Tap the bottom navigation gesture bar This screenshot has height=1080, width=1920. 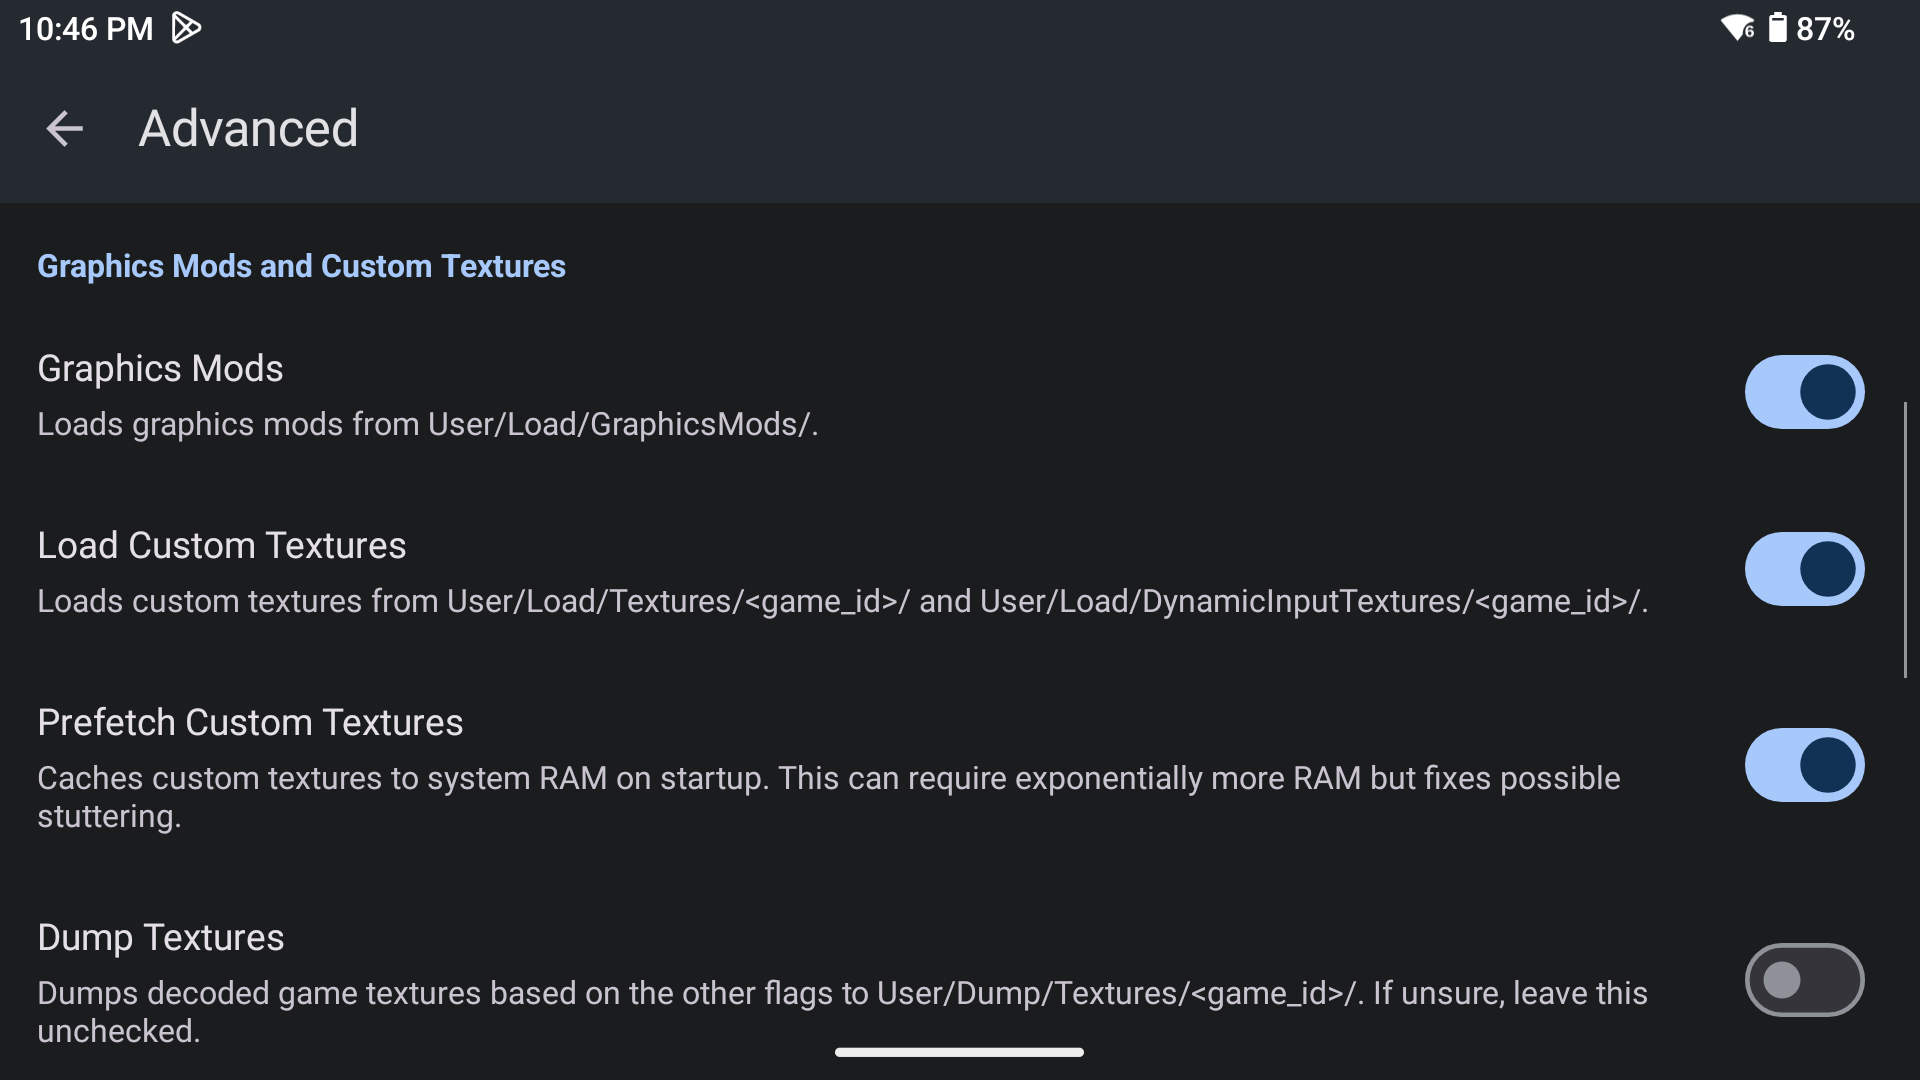(x=959, y=1052)
